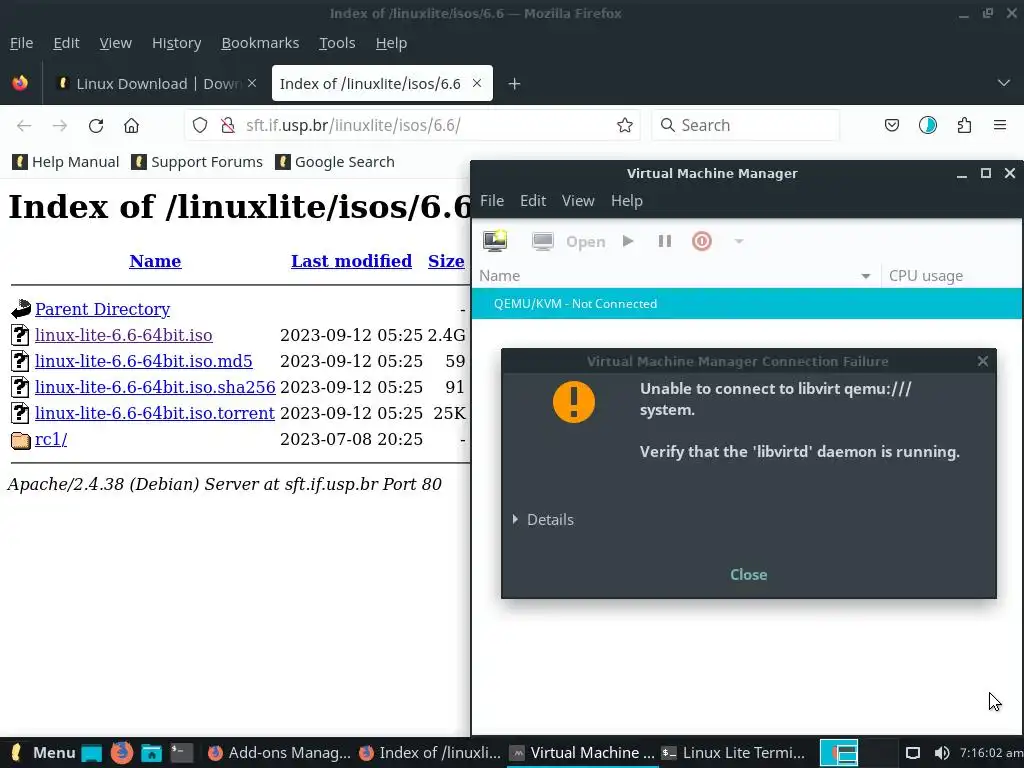1024x768 pixels.
Task: Open a new tab with the plus button
Action: point(514,84)
